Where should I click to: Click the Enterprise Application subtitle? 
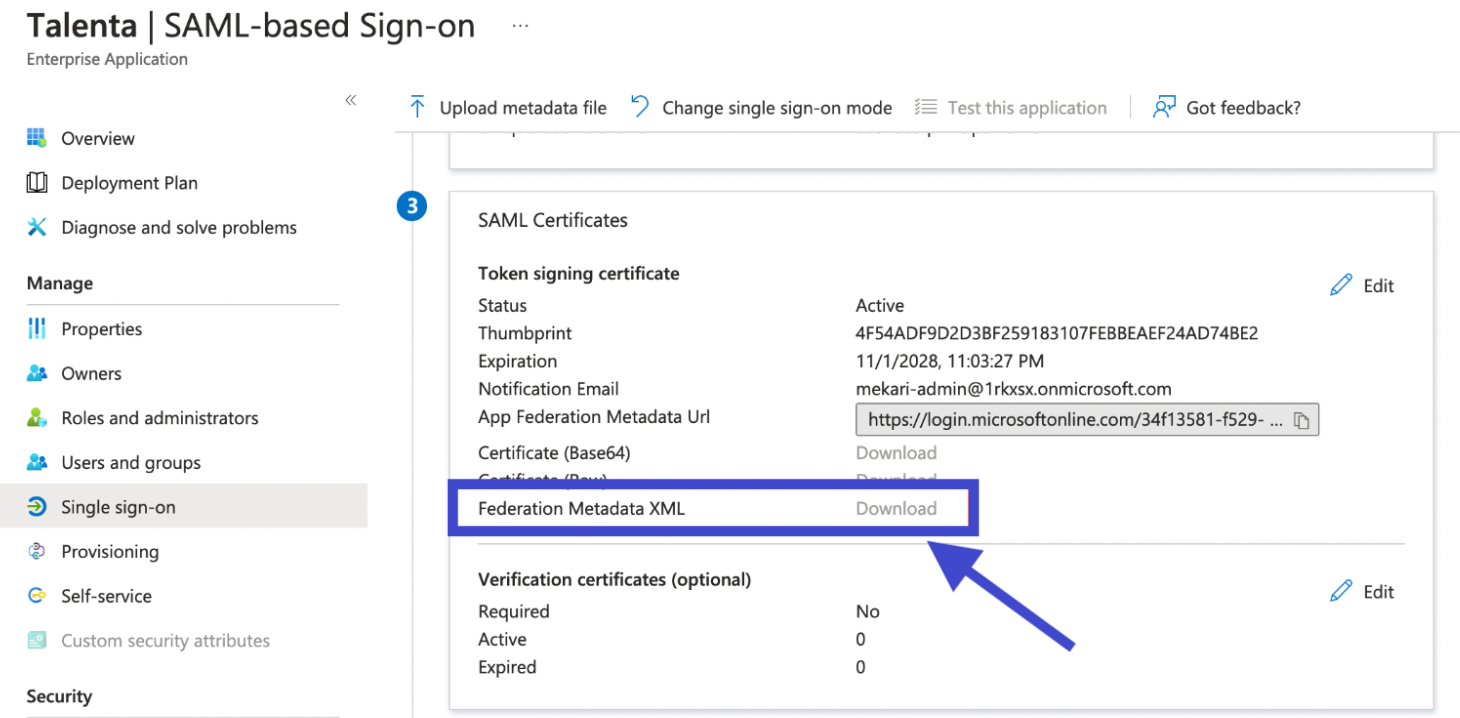tap(107, 59)
